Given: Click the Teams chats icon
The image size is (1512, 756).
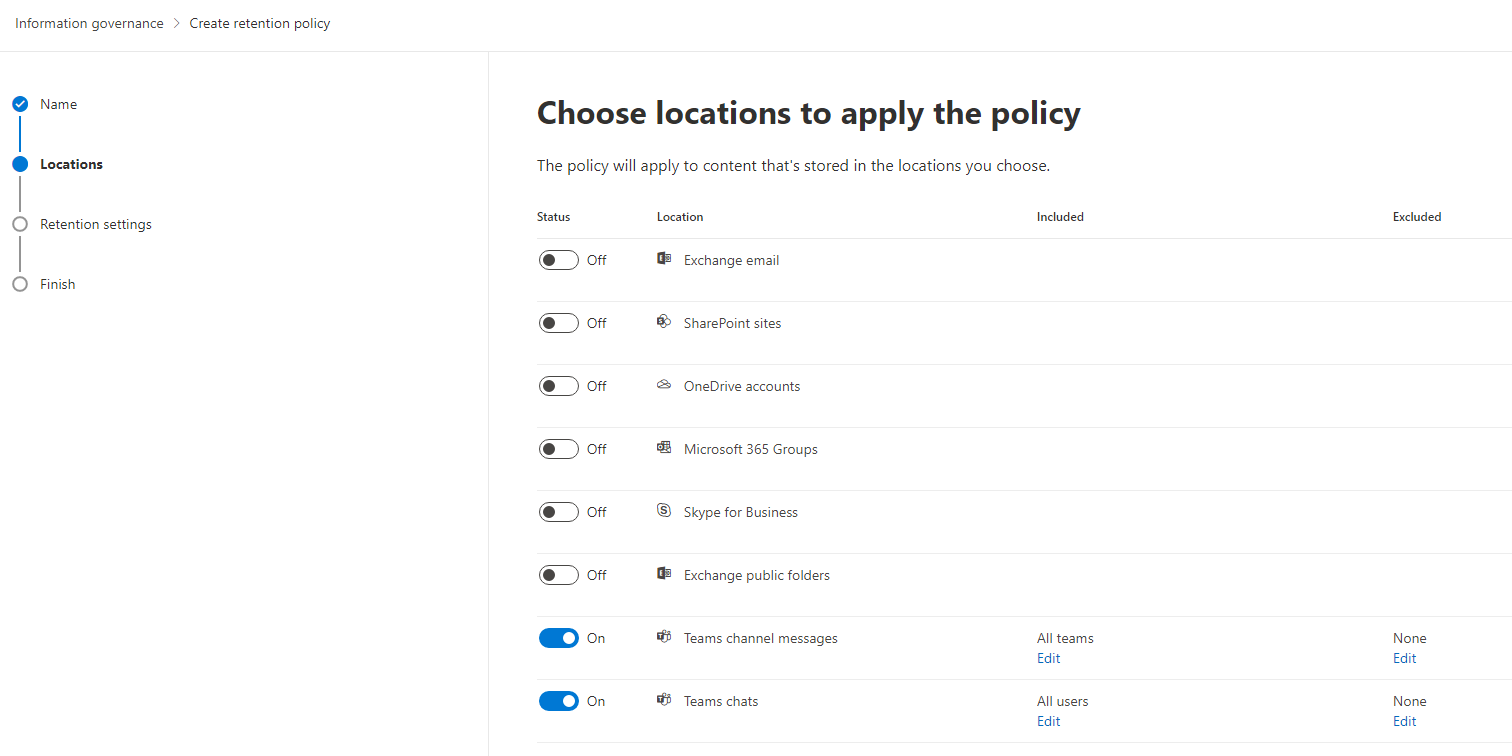Looking at the screenshot, I should (663, 700).
